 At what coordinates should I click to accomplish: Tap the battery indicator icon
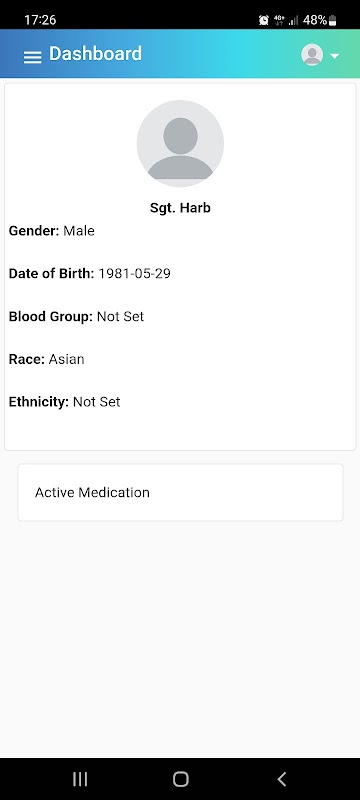(x=333, y=20)
